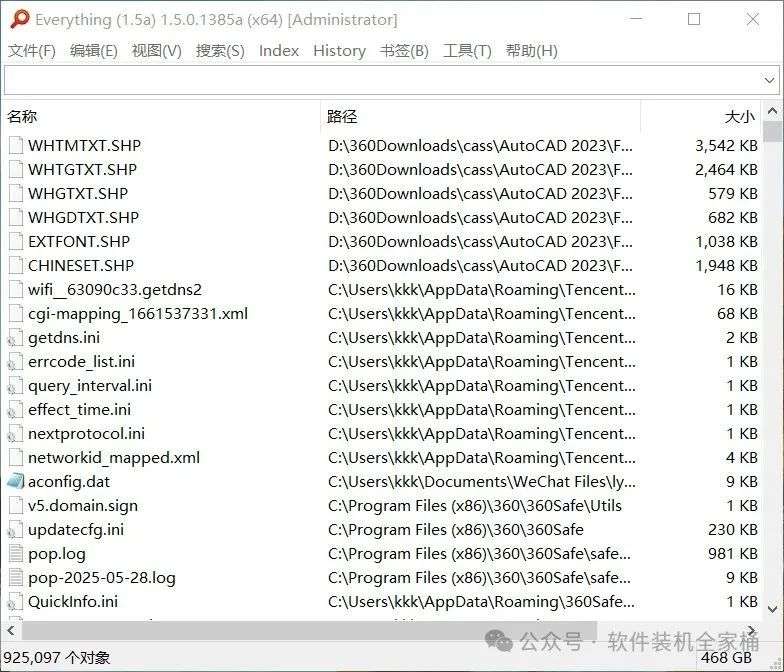This screenshot has width=784, height=672.
Task: Open the 搜索(S) menu
Action: point(220,50)
